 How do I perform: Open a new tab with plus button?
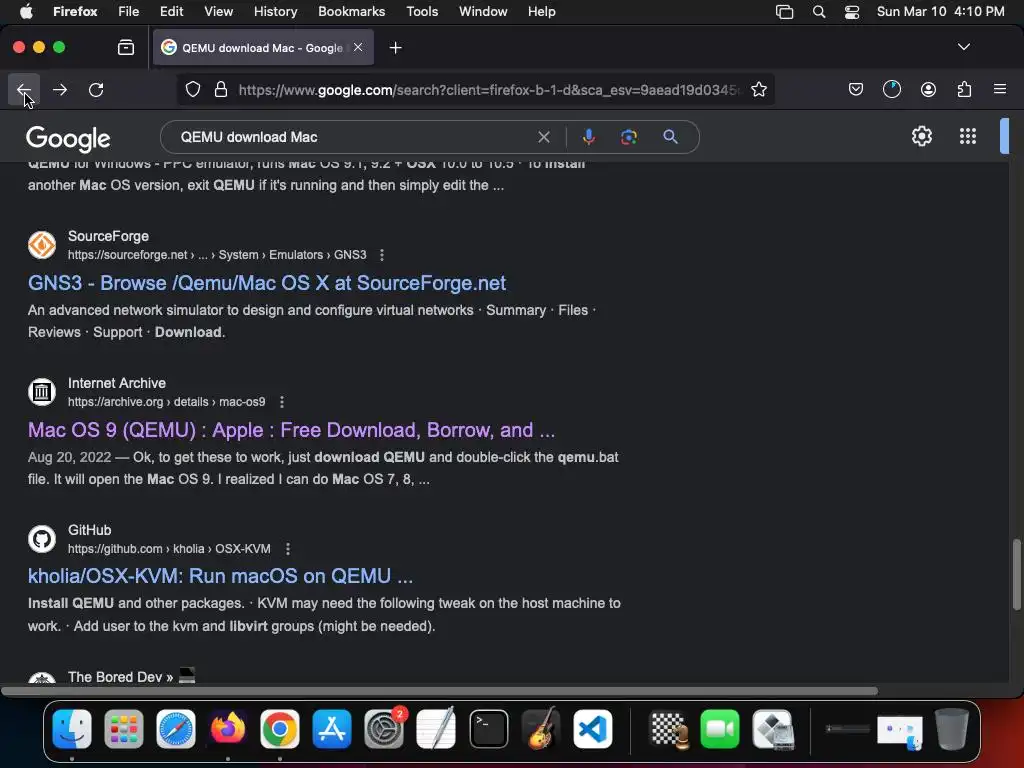coord(395,48)
